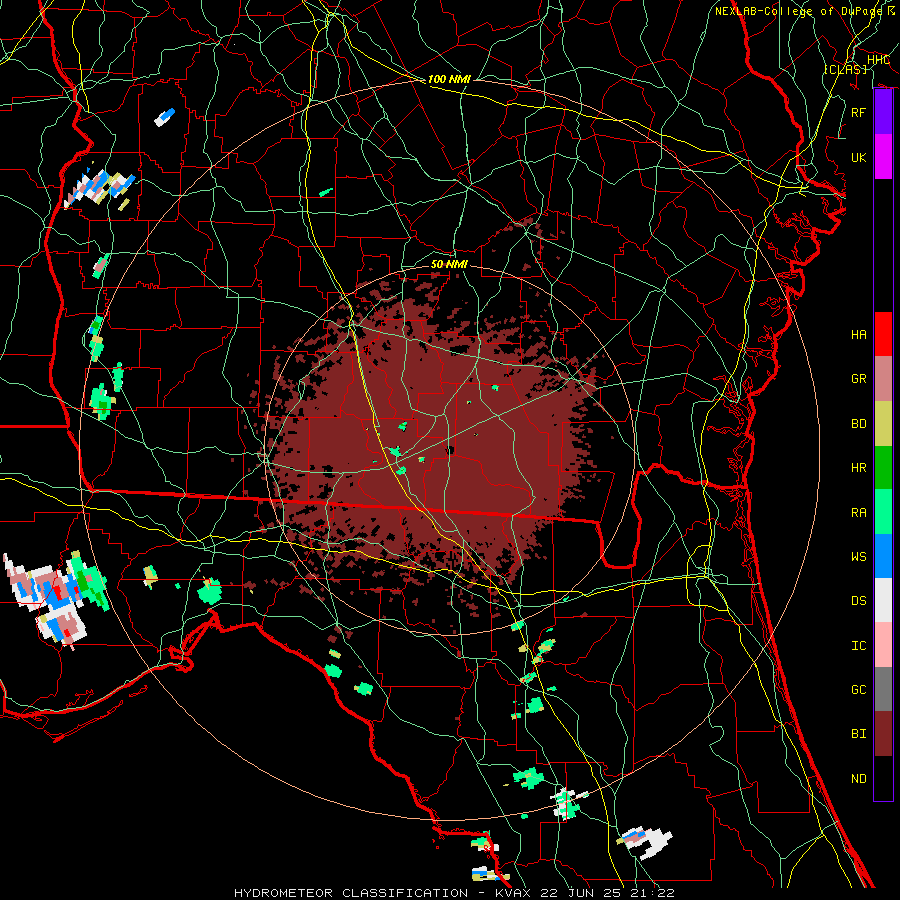Screen dimensions: 900x900
Task: Click the '22 JUN 25' date stamp
Action: (x=581, y=893)
